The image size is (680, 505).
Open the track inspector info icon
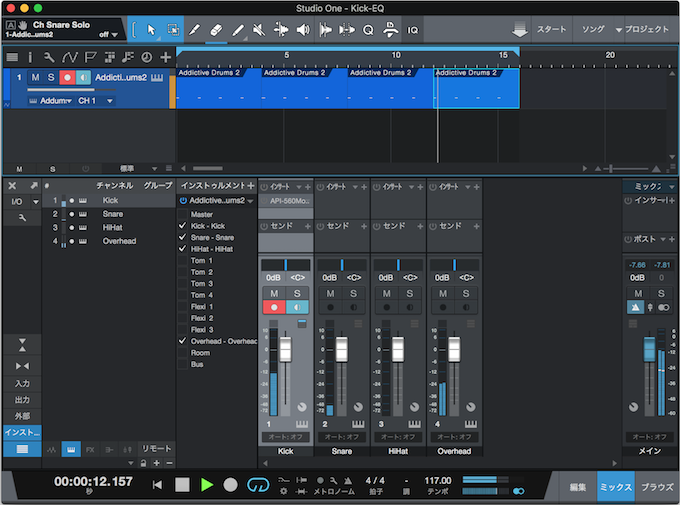pyautogui.click(x=30, y=57)
